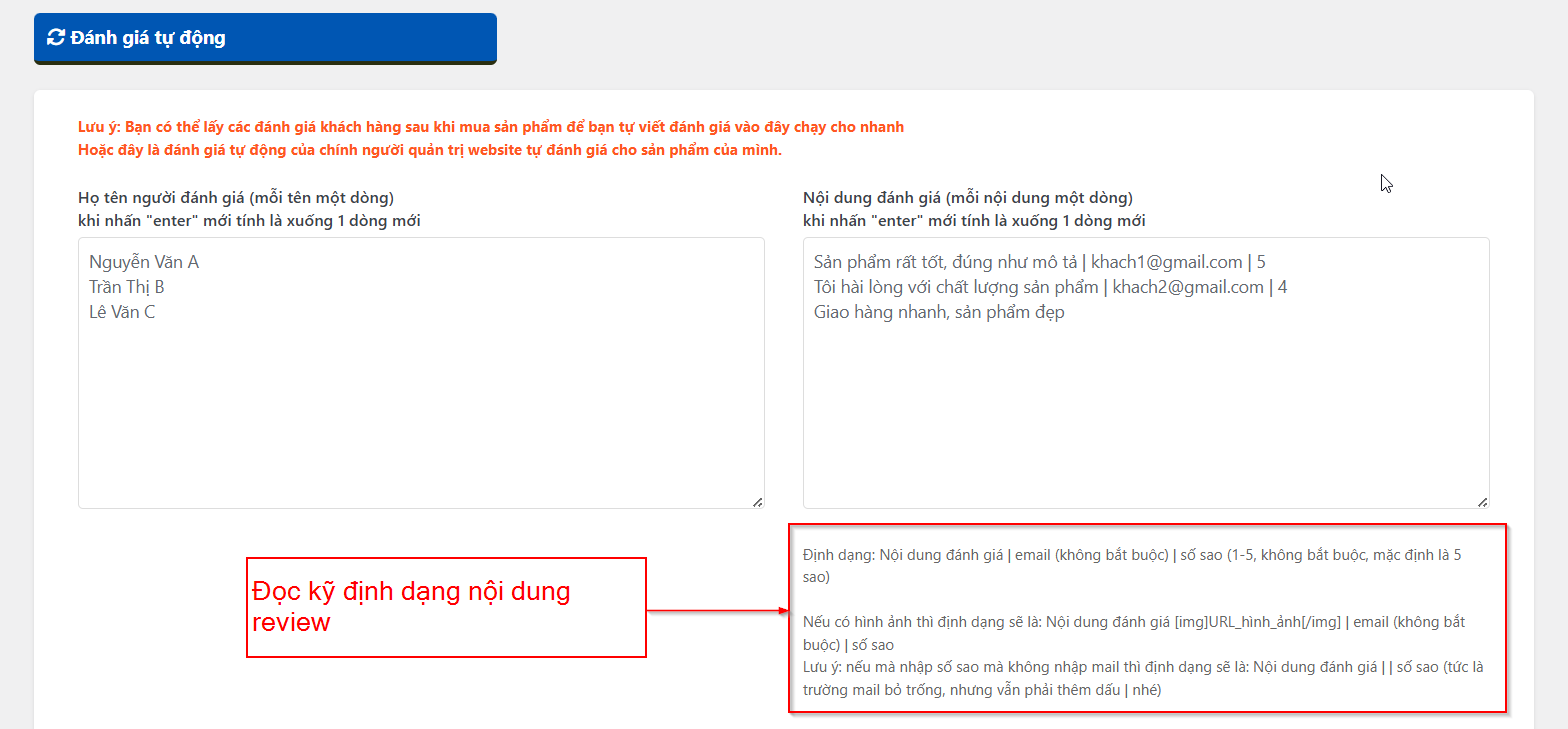The image size is (1568, 729).
Task: Click the Giao hàng nhanh sample line
Action: tap(939, 312)
